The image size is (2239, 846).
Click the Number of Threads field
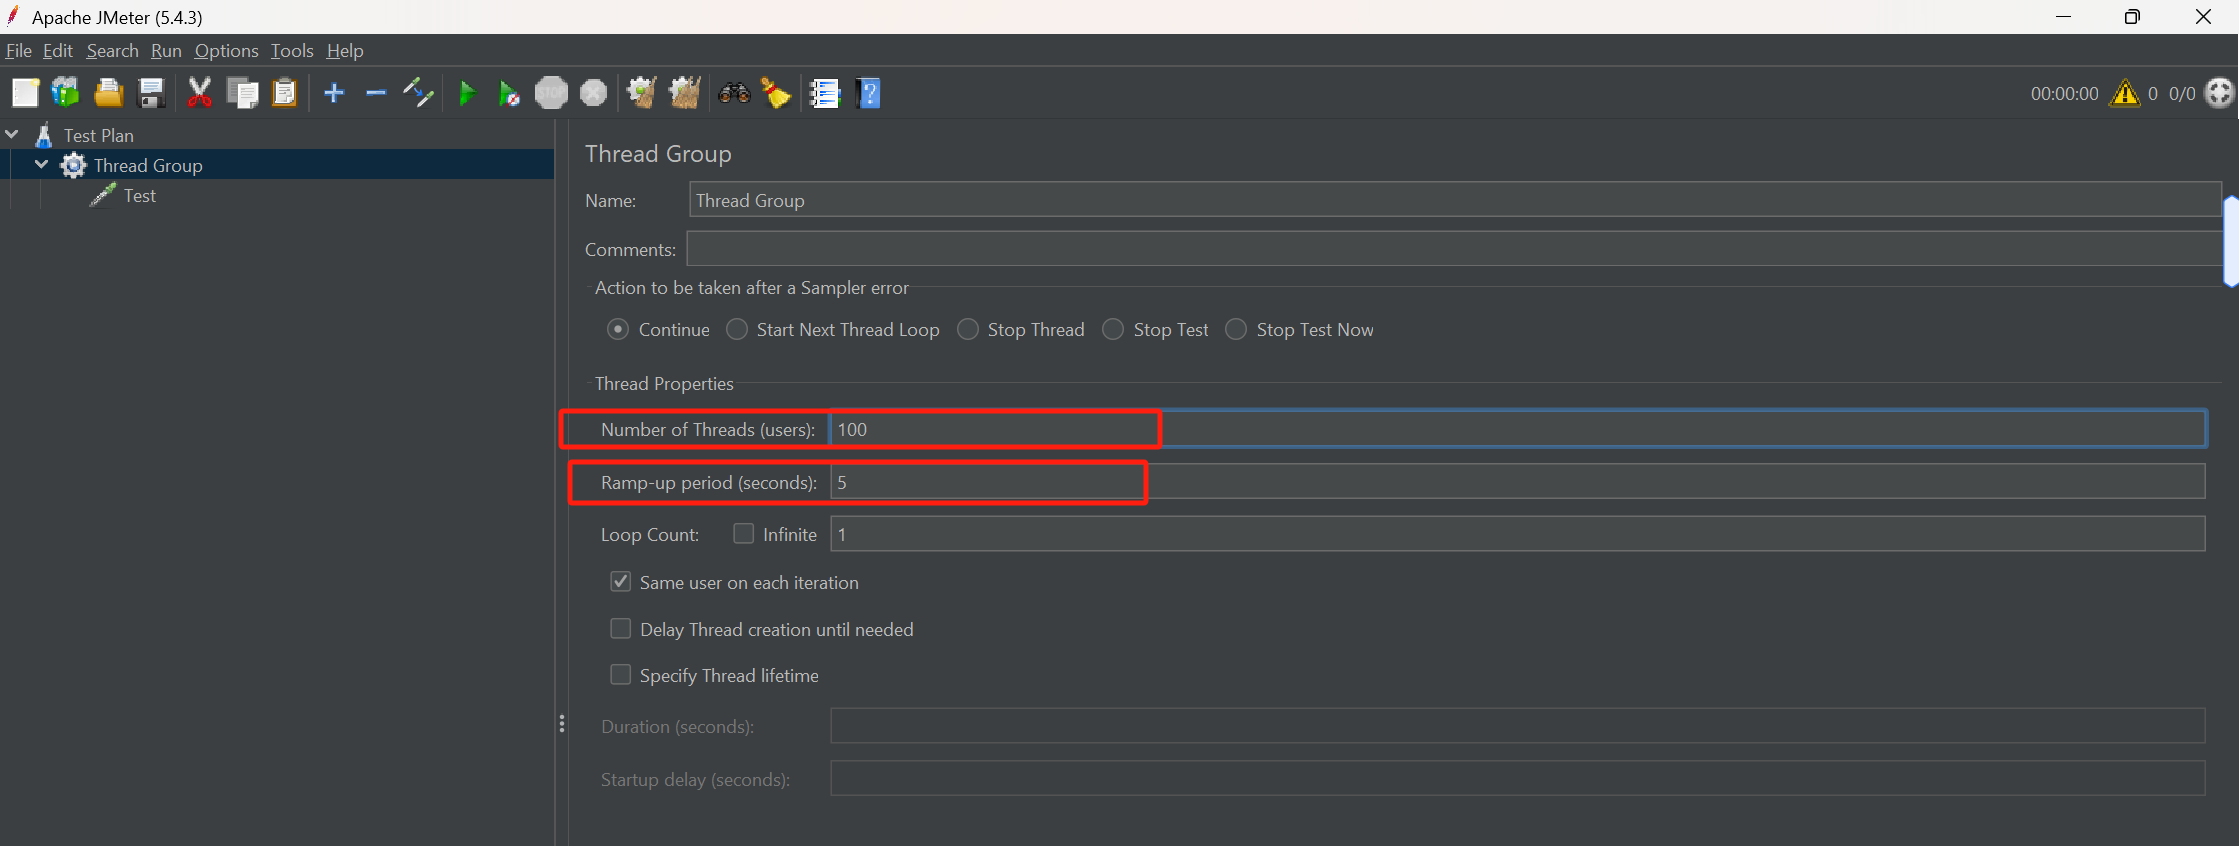[x=1518, y=429]
